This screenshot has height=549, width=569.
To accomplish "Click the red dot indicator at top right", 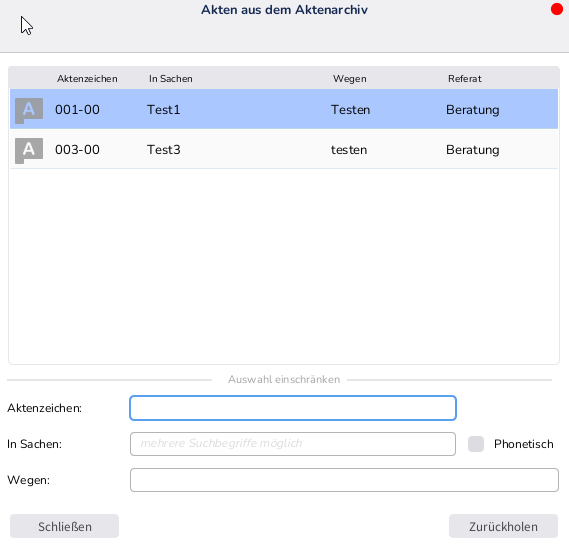I will coord(557,9).
